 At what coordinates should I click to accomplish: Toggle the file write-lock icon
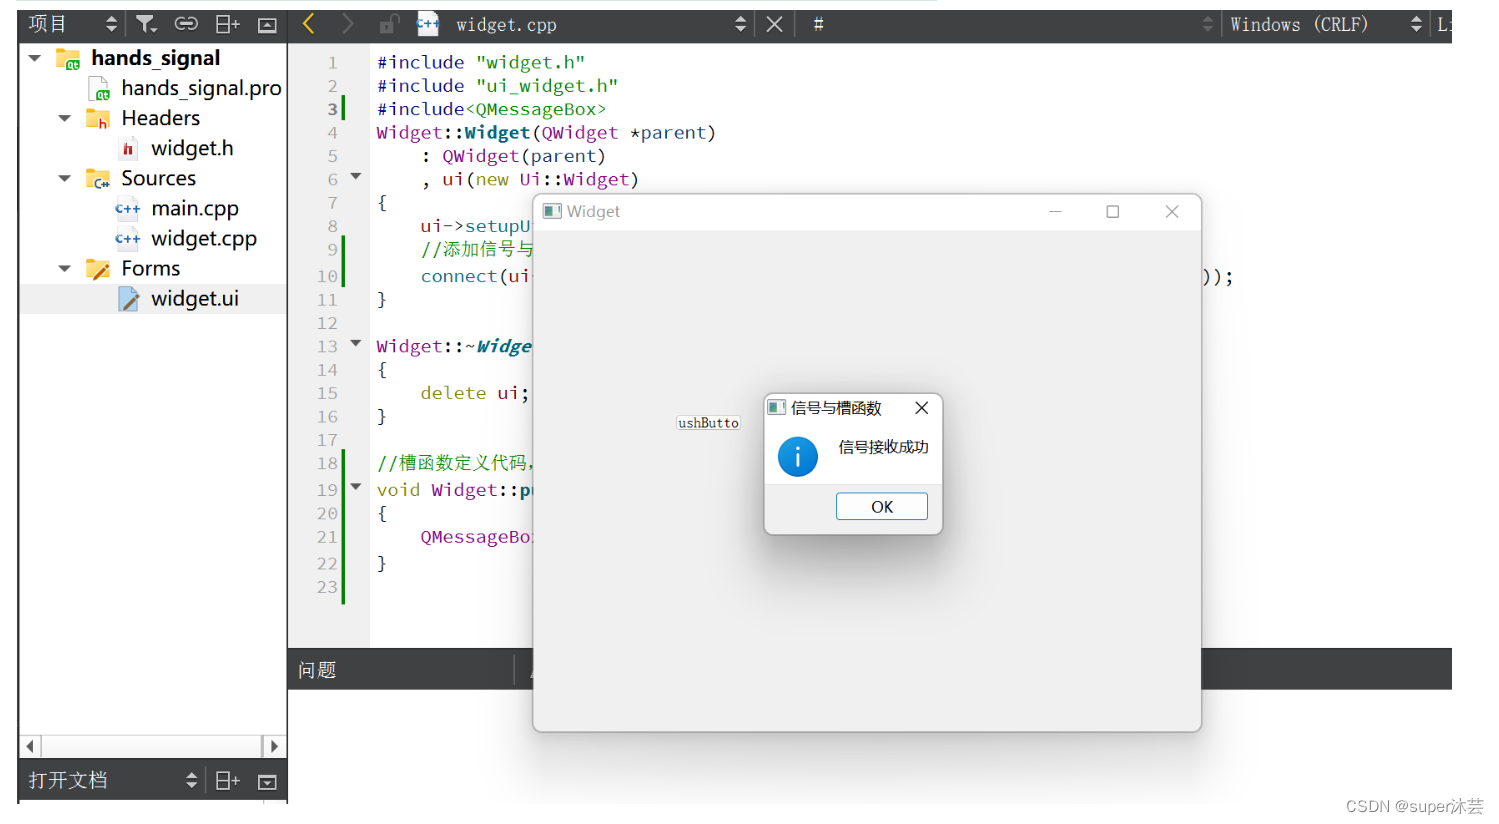[x=389, y=24]
